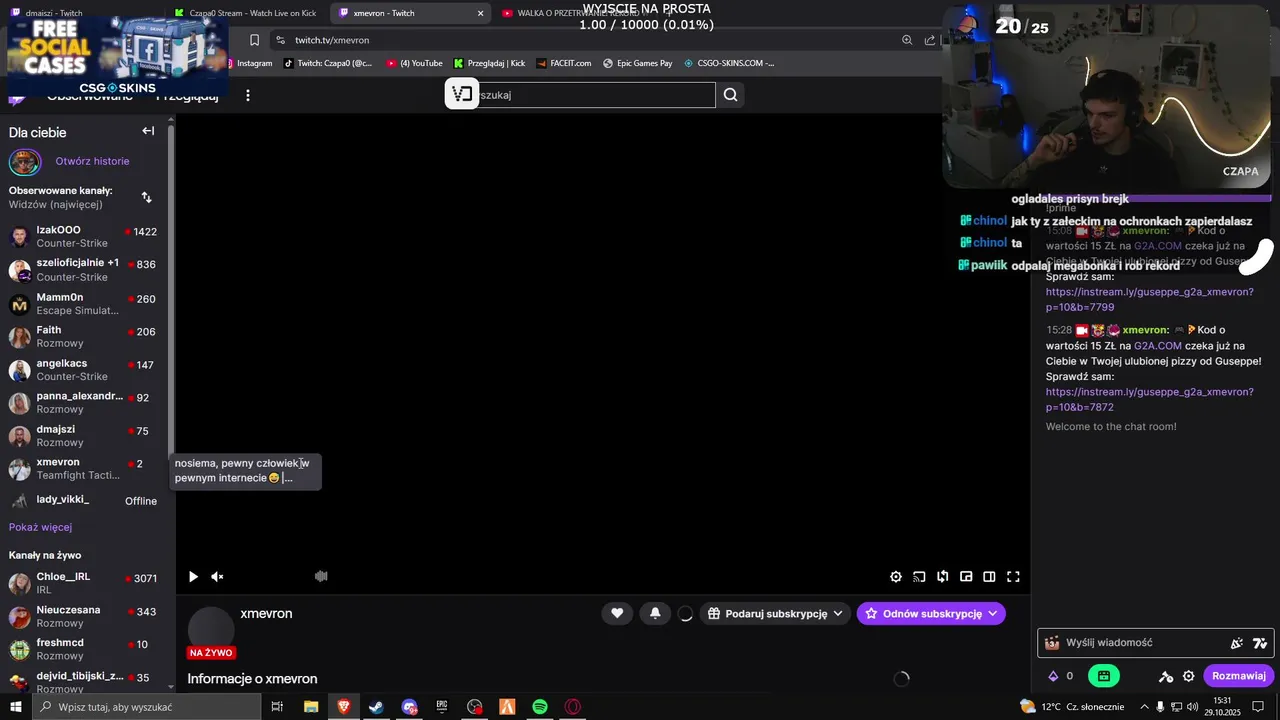The height and width of the screenshot is (720, 1280).
Task: Select xmevron in the followed list
Action: click(x=85, y=469)
